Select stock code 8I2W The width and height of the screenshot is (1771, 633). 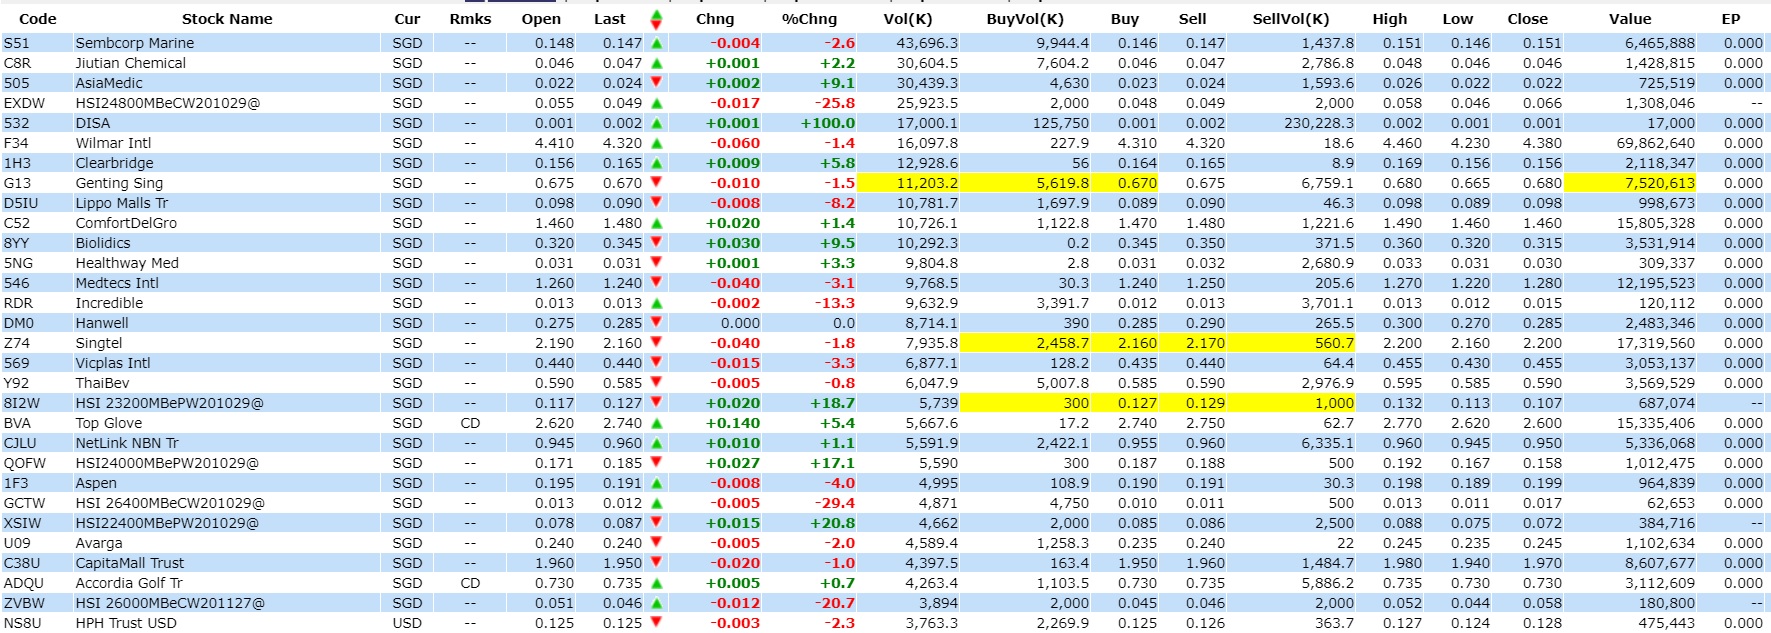[22, 403]
